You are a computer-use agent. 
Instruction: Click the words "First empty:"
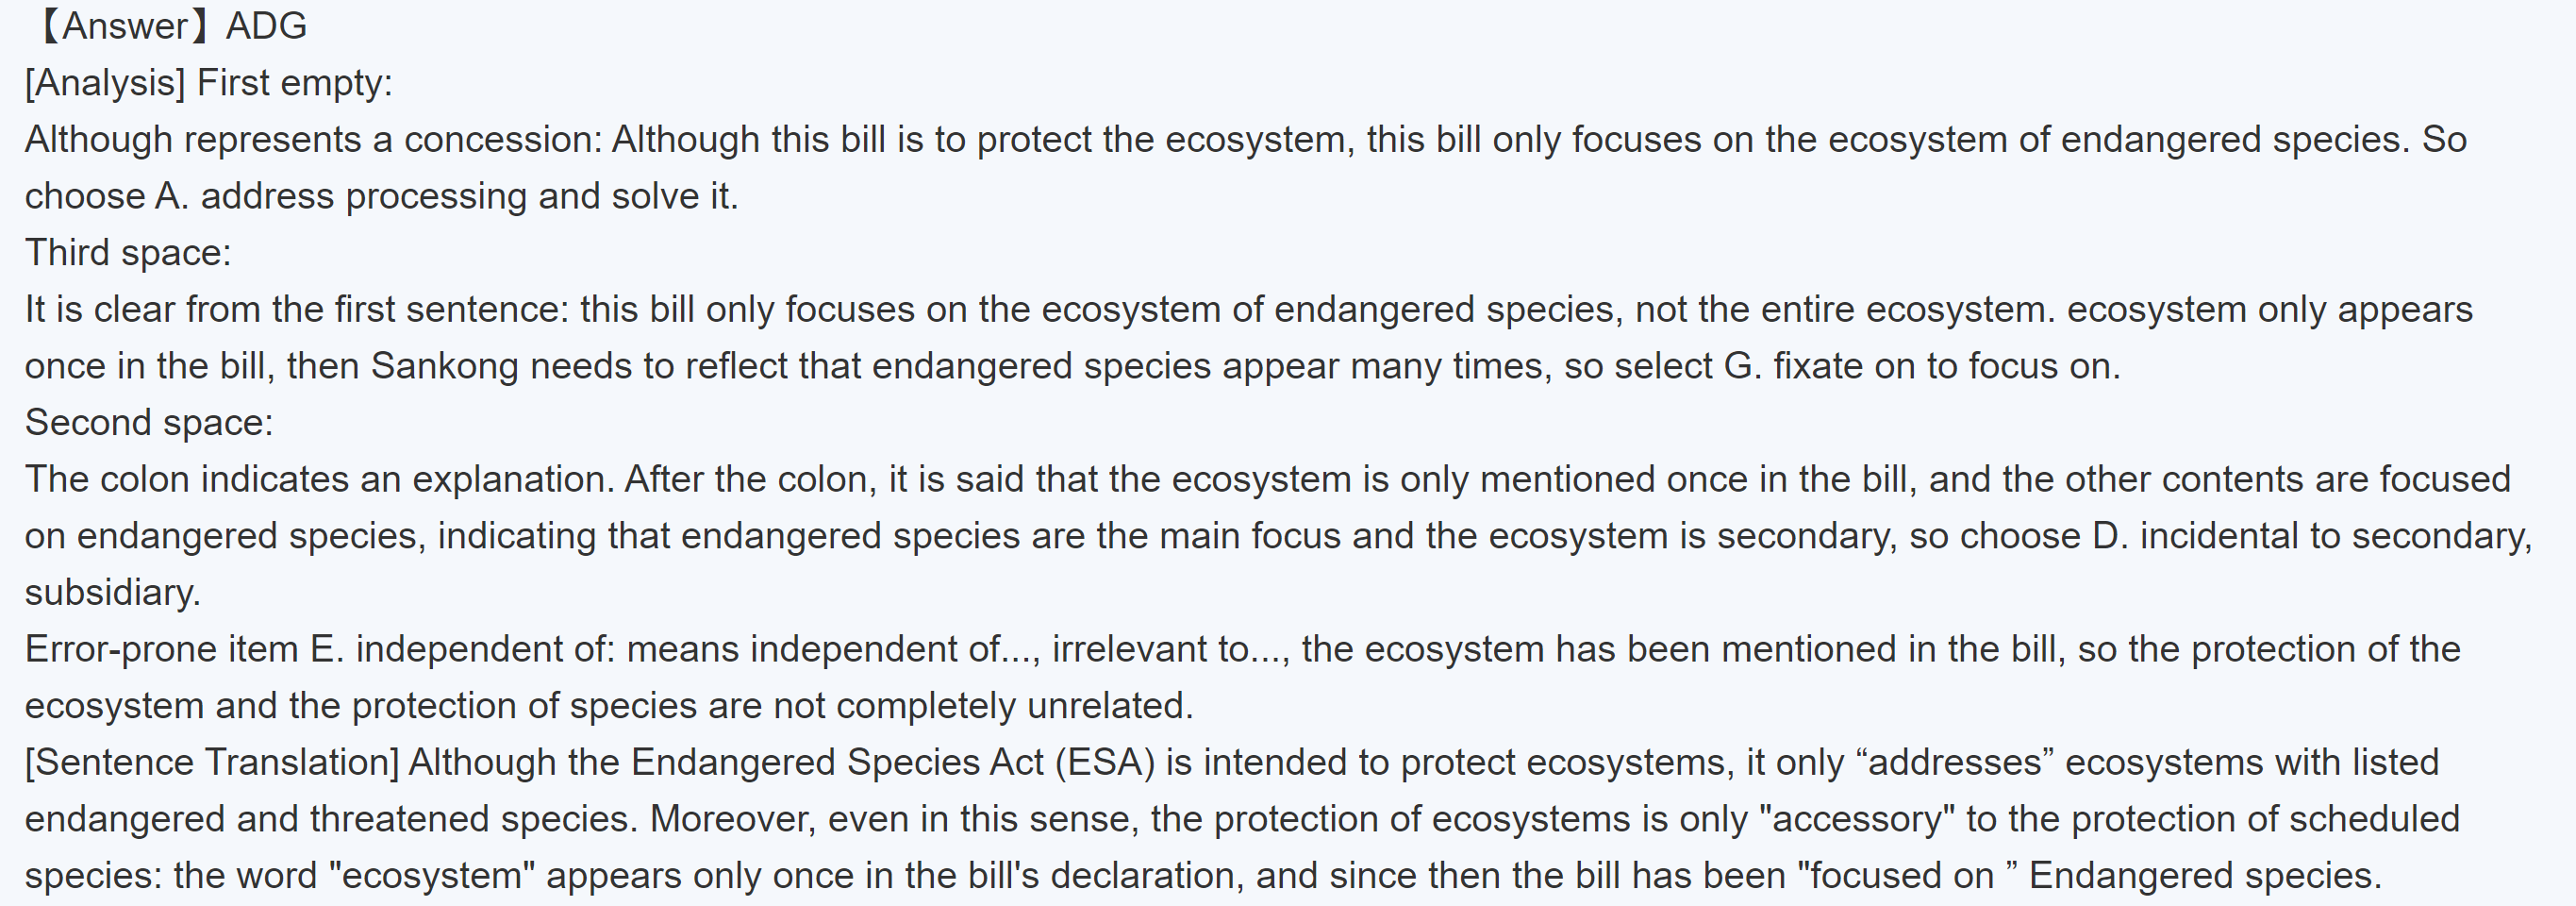click(295, 83)
